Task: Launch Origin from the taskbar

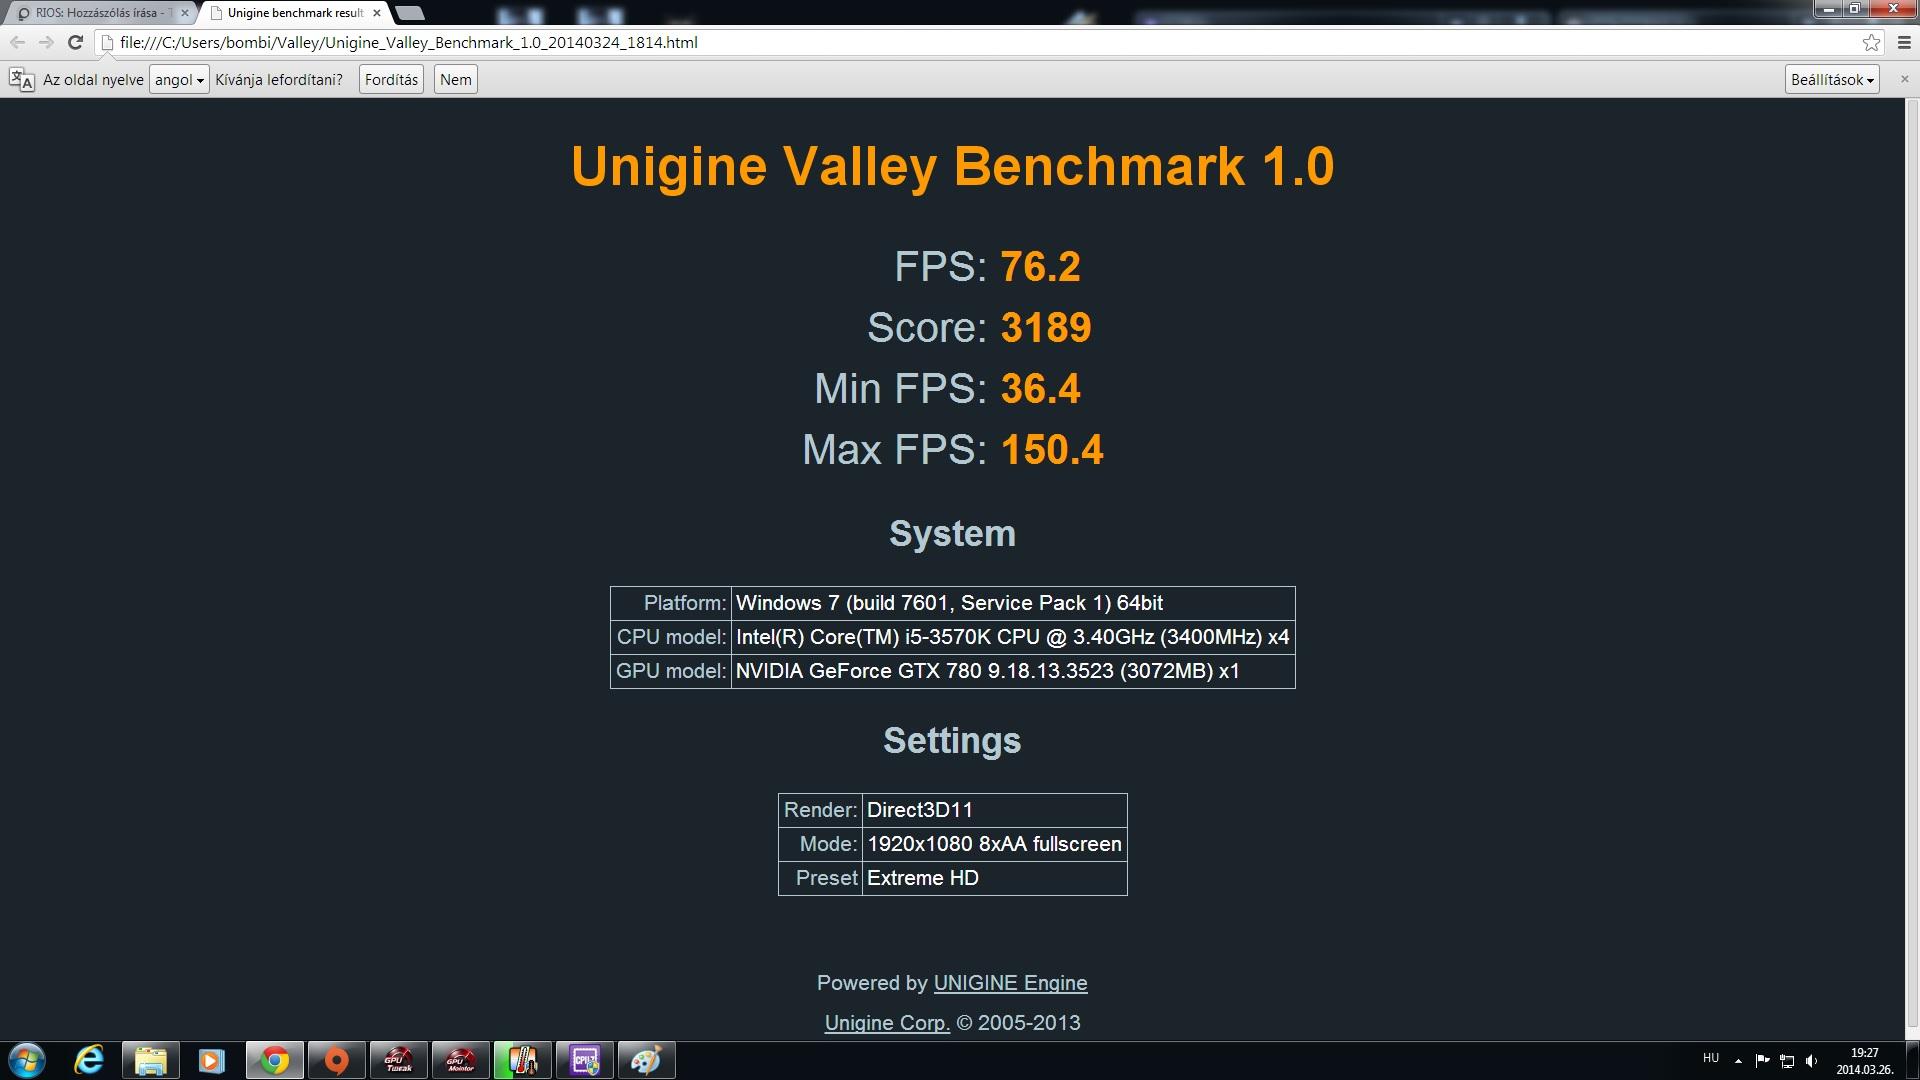Action: [x=336, y=1060]
